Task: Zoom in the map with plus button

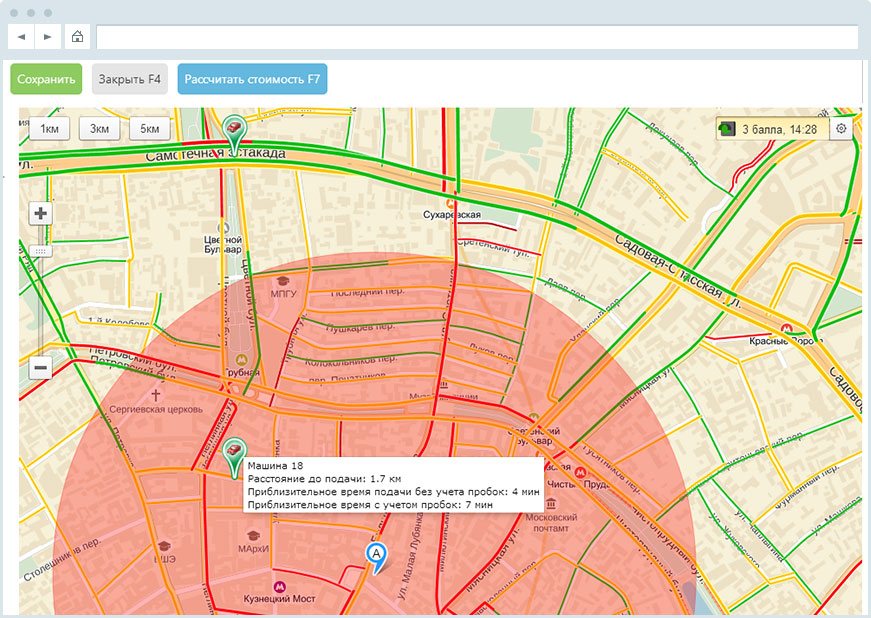Action: click(41, 213)
